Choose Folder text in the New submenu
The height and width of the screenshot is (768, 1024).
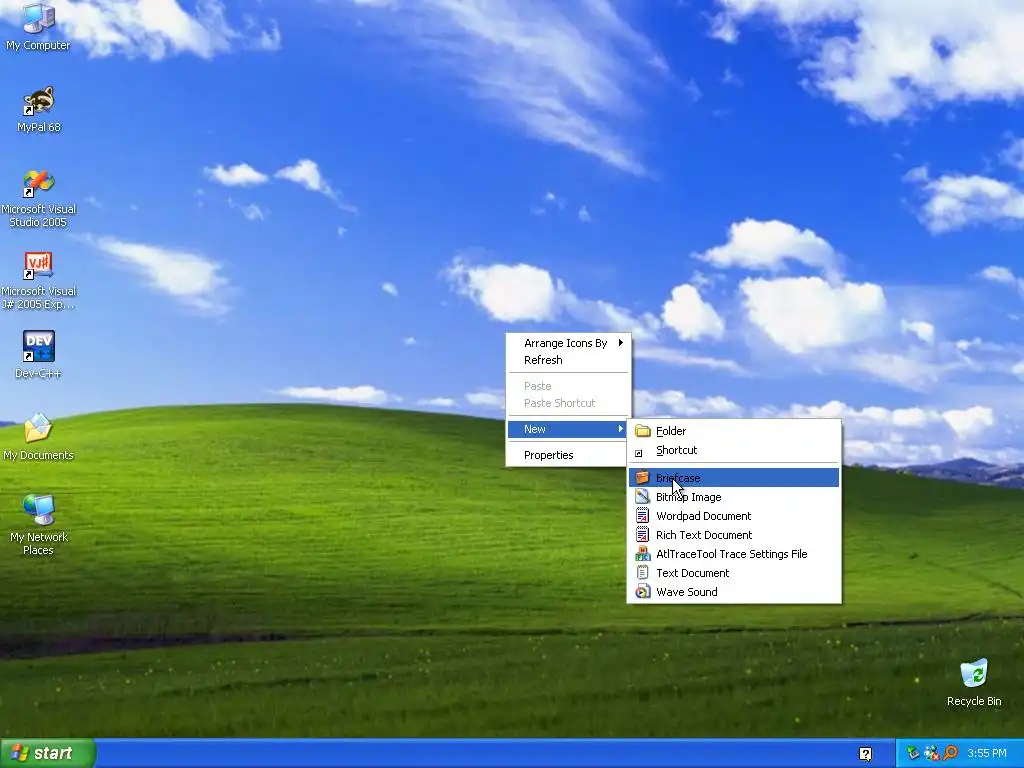tap(671, 431)
